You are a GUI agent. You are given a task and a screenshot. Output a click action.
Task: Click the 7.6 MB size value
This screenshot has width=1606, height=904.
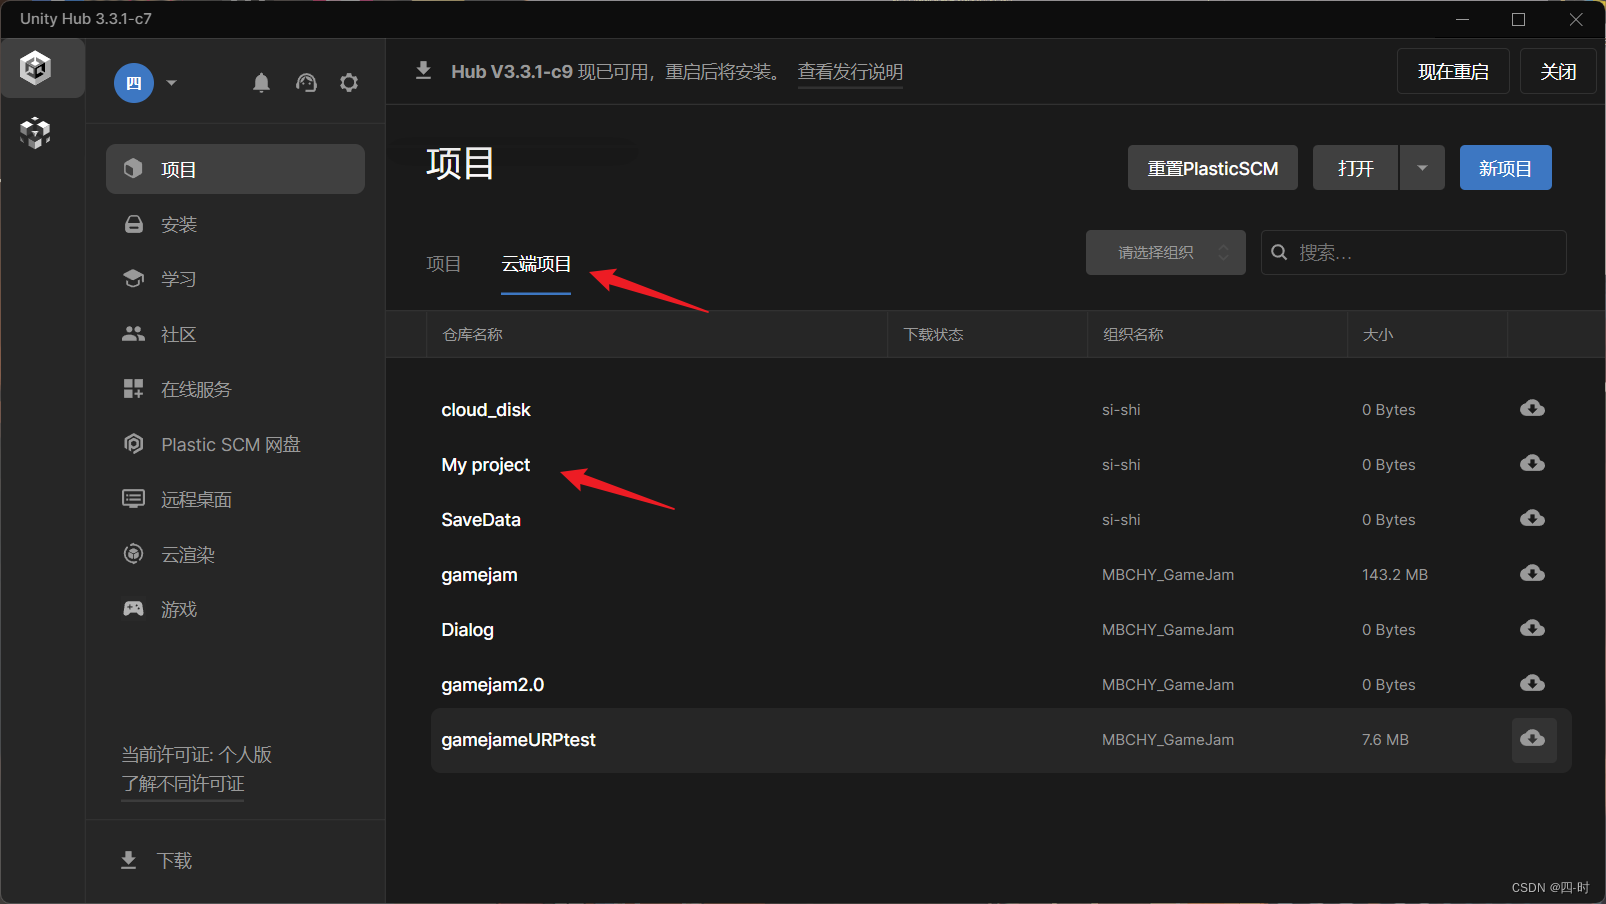tap(1385, 740)
